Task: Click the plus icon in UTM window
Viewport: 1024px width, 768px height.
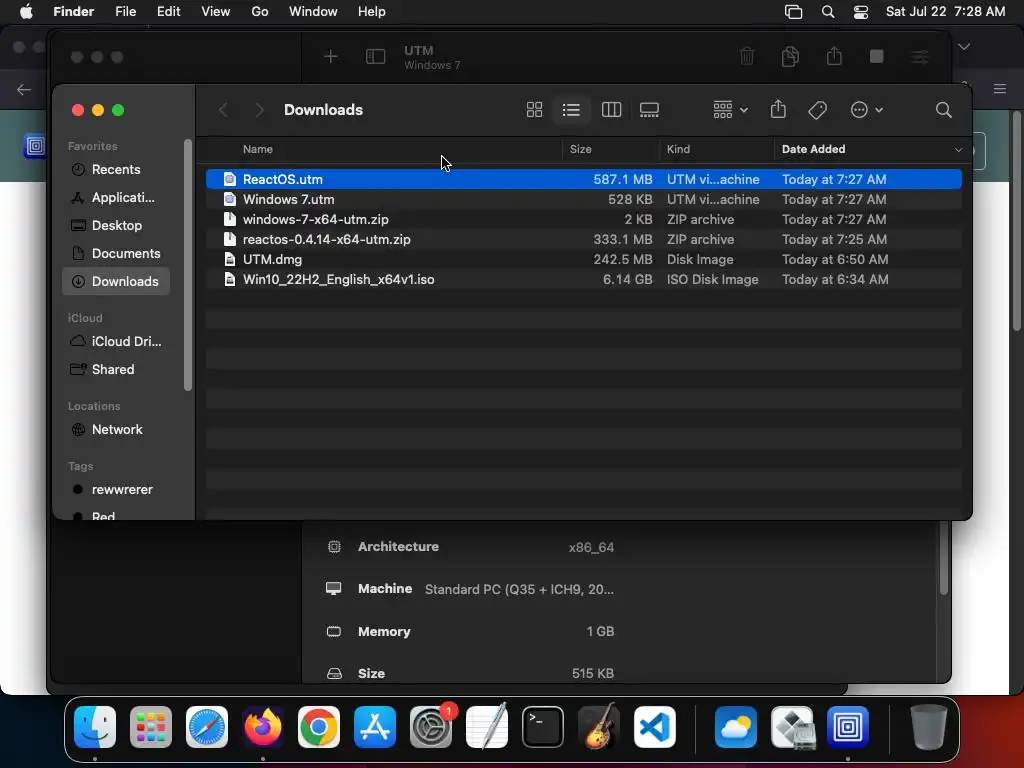Action: tap(330, 57)
